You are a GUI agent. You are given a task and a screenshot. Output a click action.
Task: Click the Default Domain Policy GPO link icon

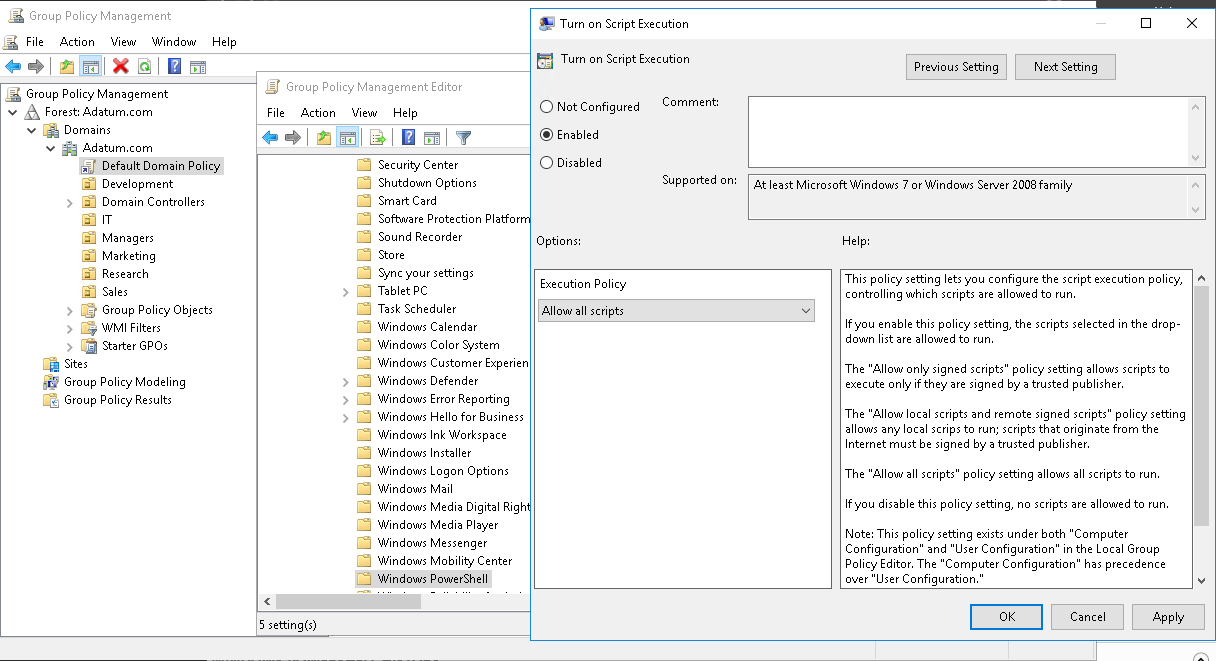point(89,166)
